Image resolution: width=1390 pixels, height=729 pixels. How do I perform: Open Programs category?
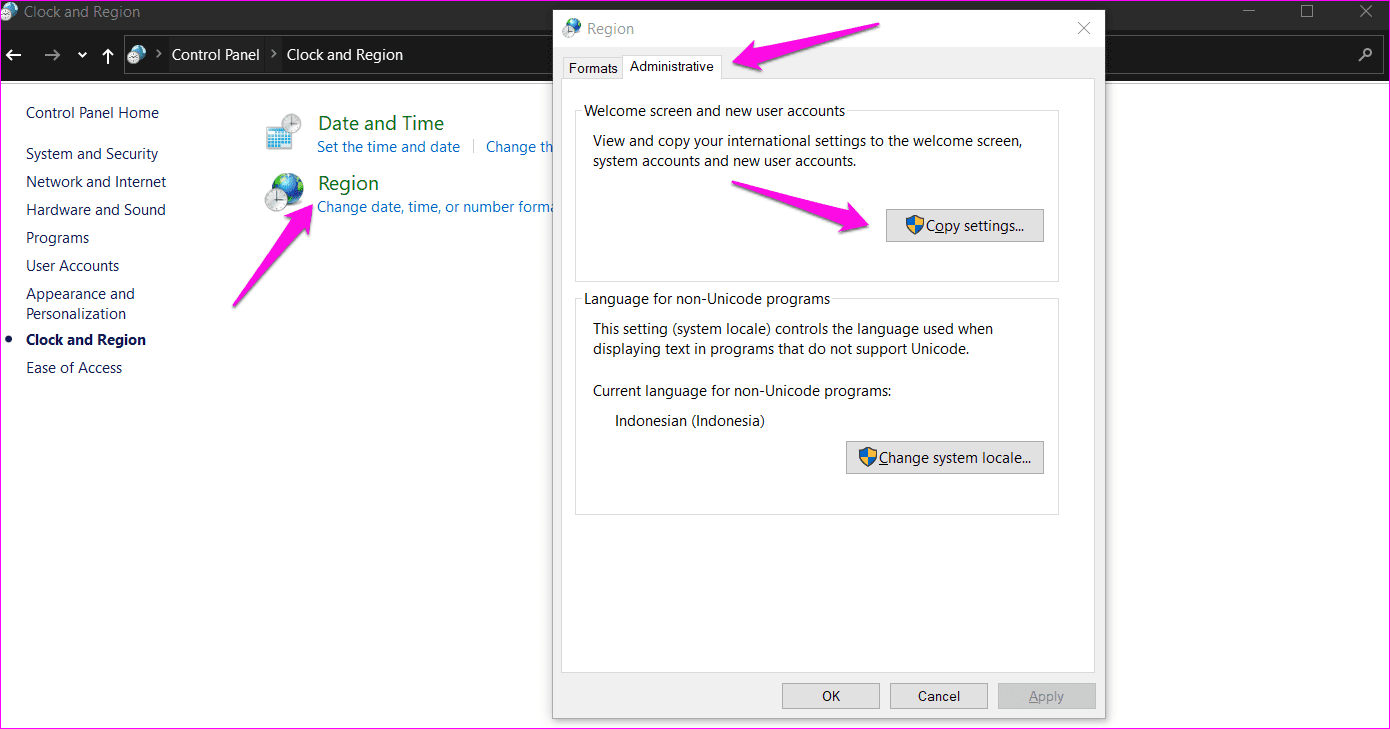coord(58,238)
